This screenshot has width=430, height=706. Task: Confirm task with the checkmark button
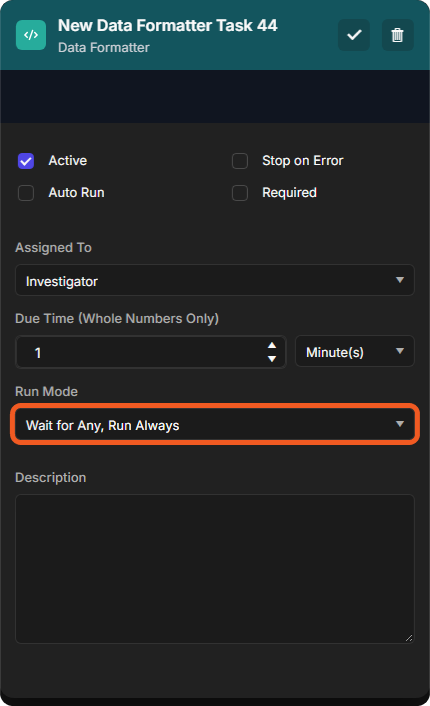(x=354, y=35)
